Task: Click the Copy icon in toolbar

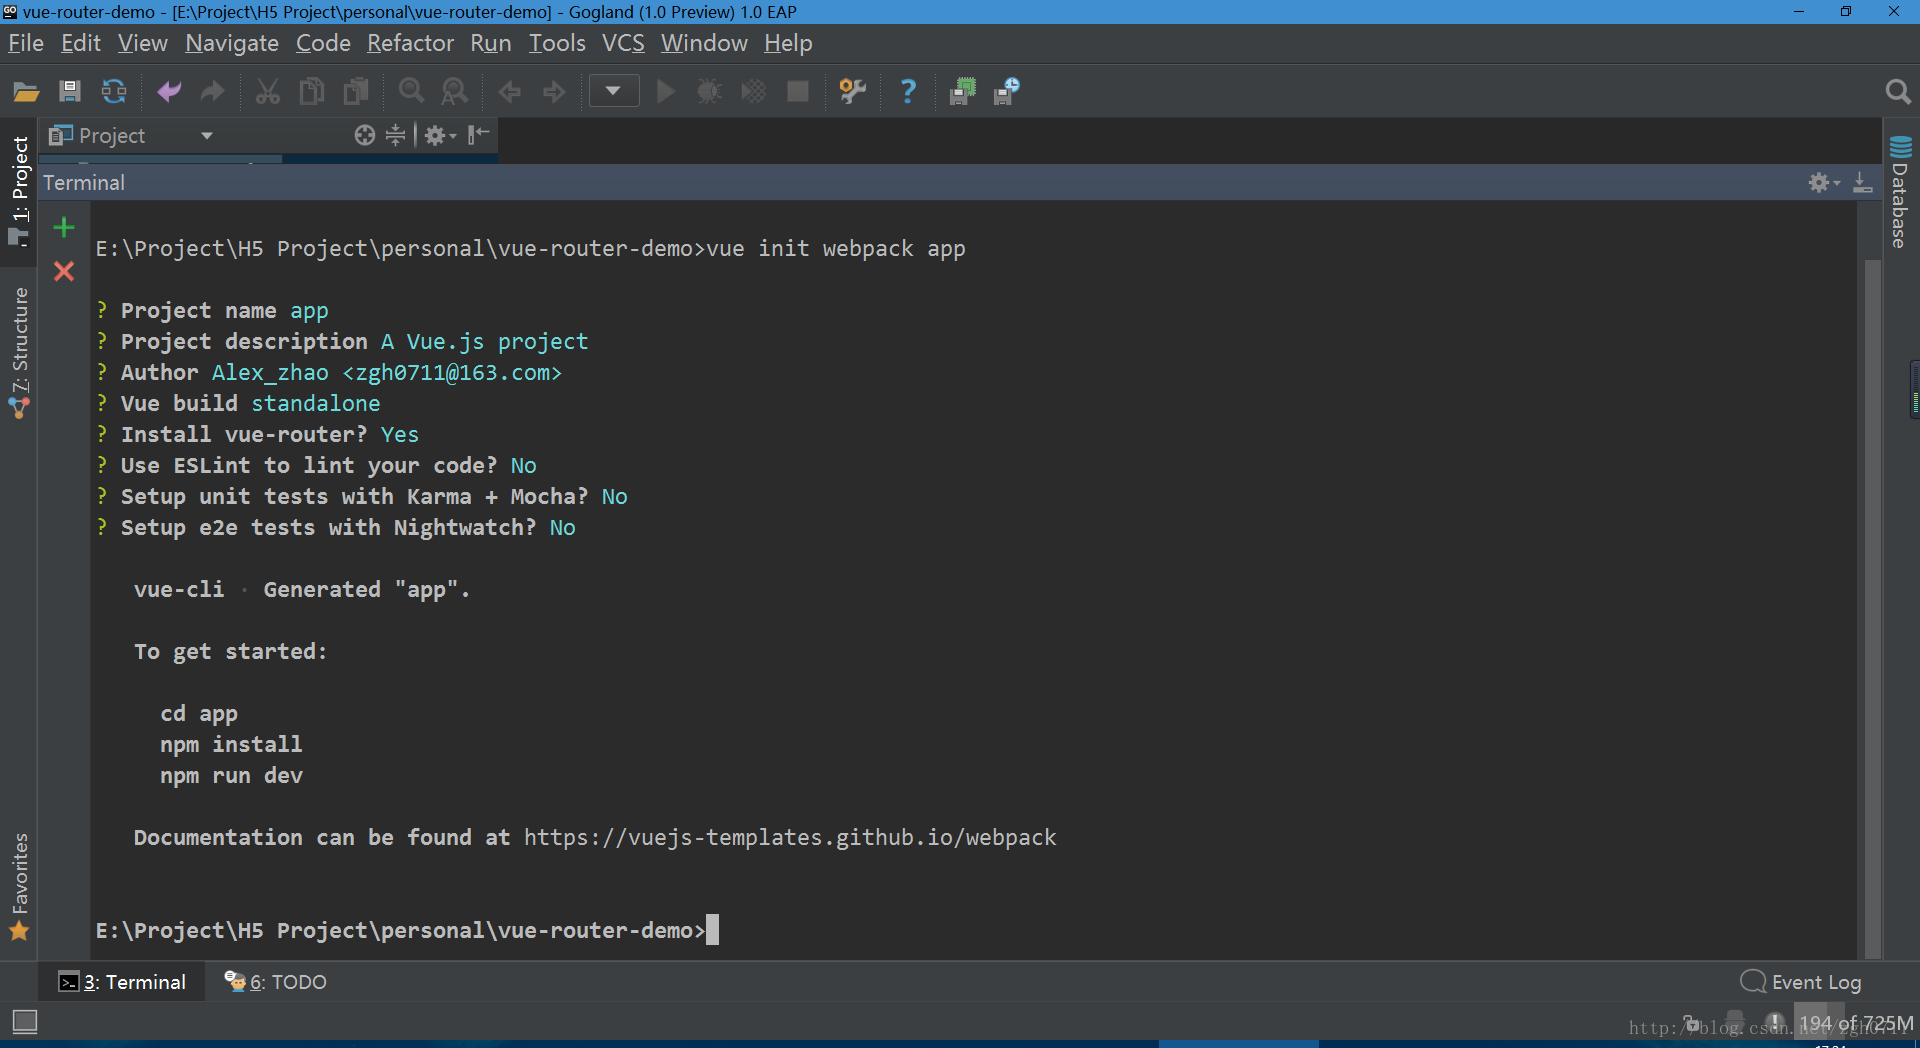Action: 311,92
